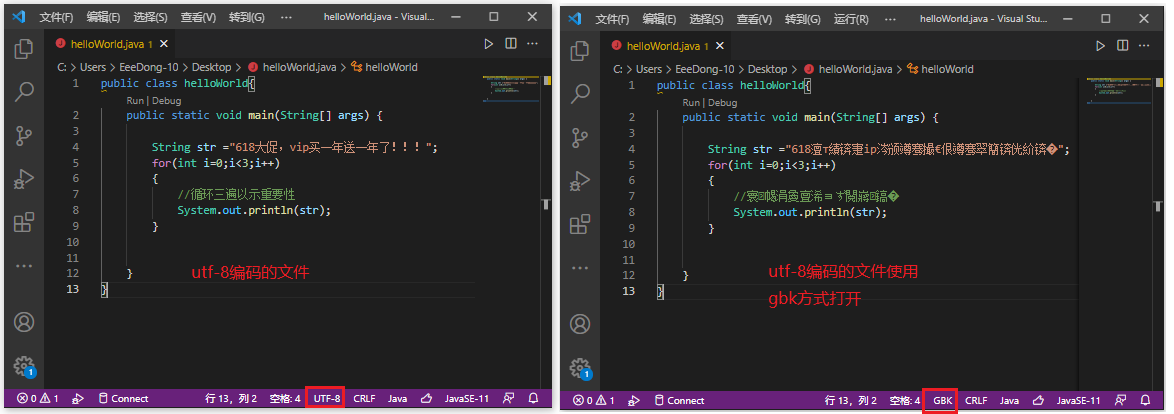The height and width of the screenshot is (414, 1174).
Task: Open Explorer in the UTF-8 window's activity bar
Action: tap(24, 48)
